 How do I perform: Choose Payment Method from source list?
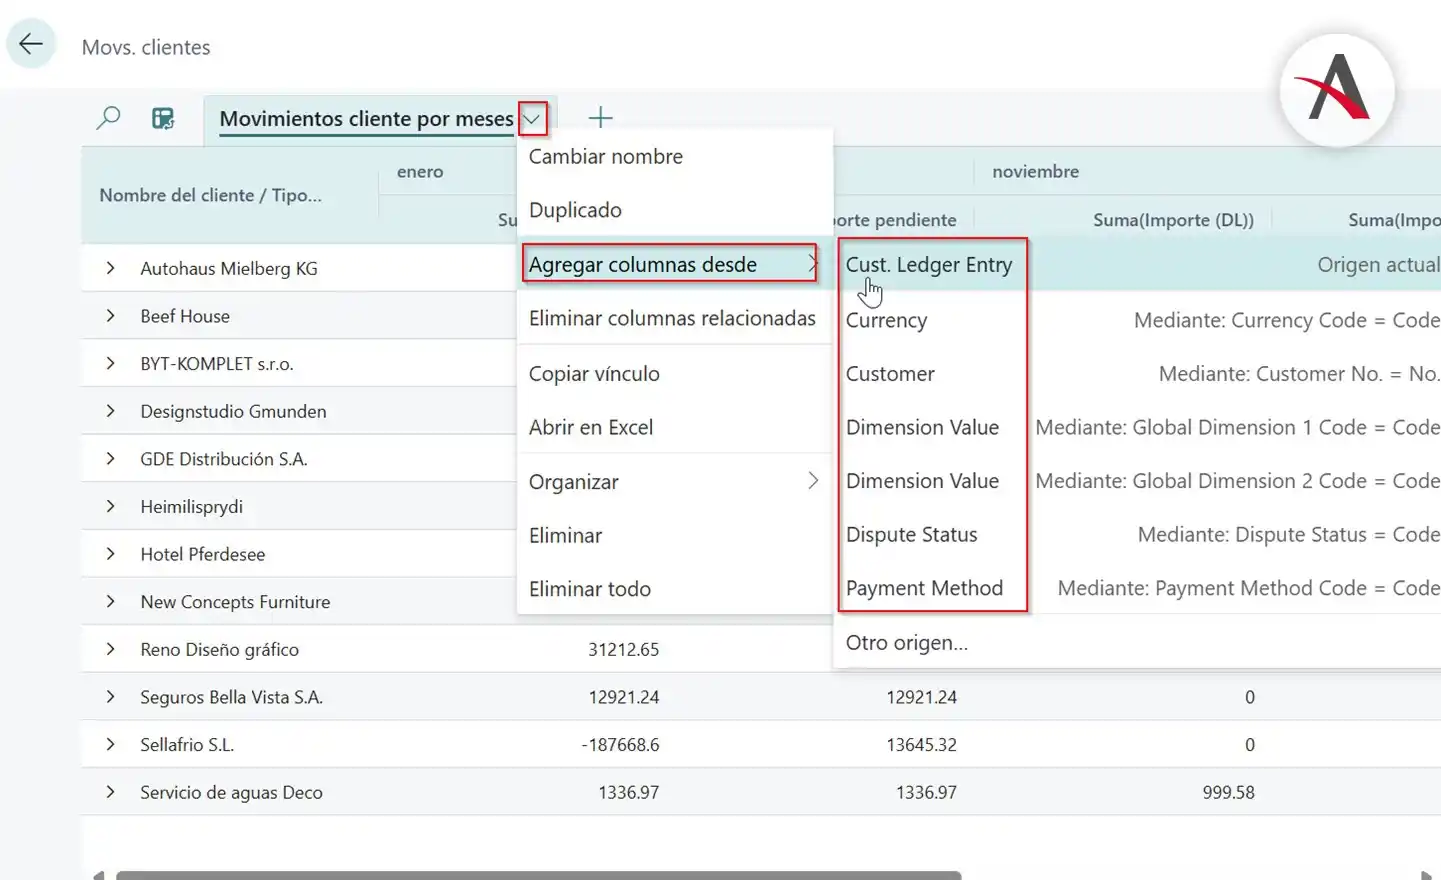click(924, 588)
